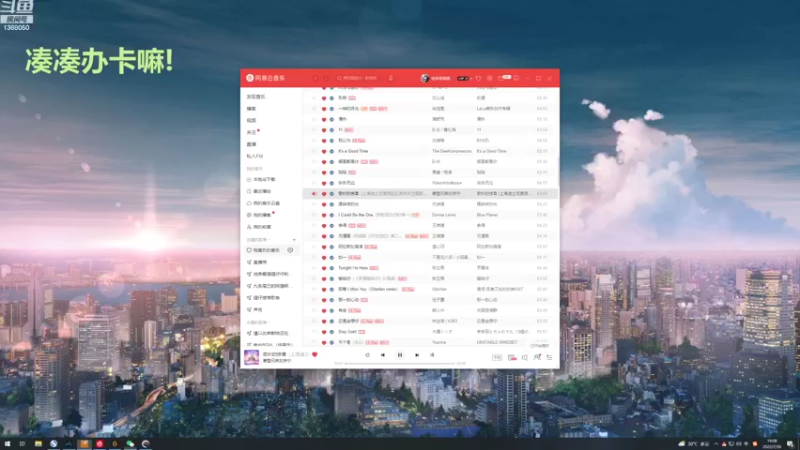Skip to the next track
800x450 pixels.
(x=417, y=355)
